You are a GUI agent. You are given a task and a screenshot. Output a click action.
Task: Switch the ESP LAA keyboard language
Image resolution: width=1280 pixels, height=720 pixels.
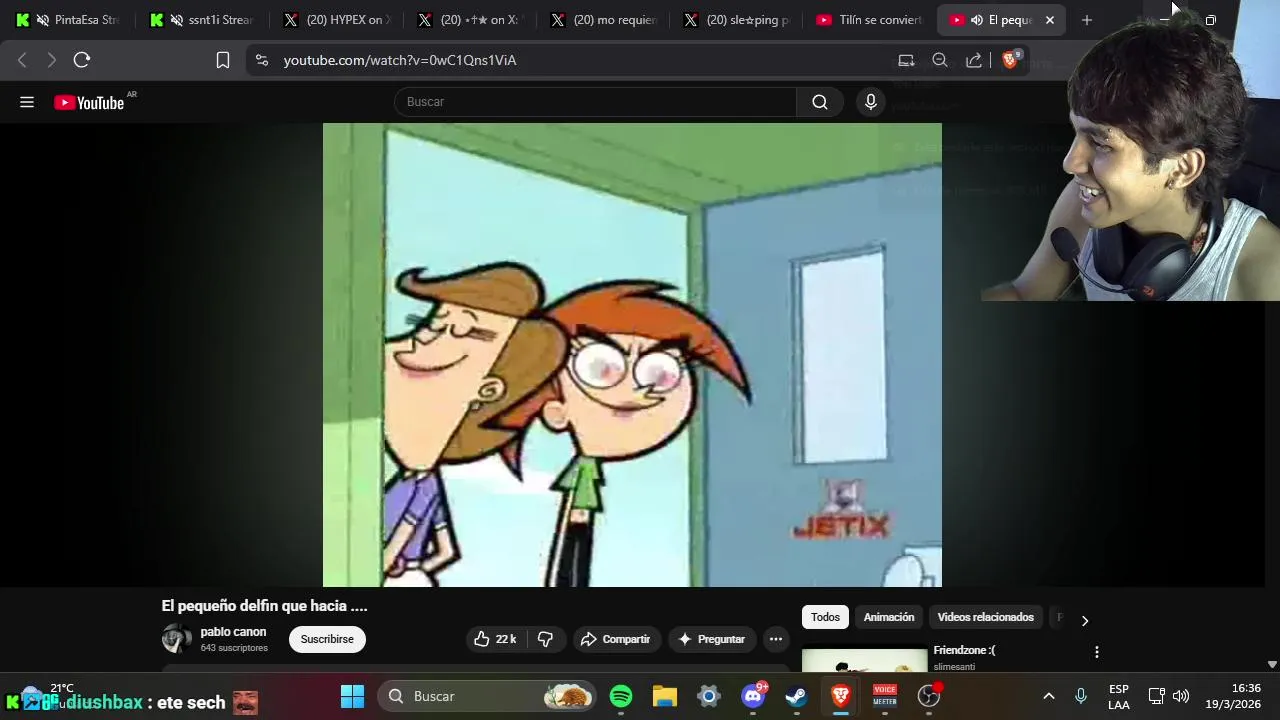(x=1119, y=696)
